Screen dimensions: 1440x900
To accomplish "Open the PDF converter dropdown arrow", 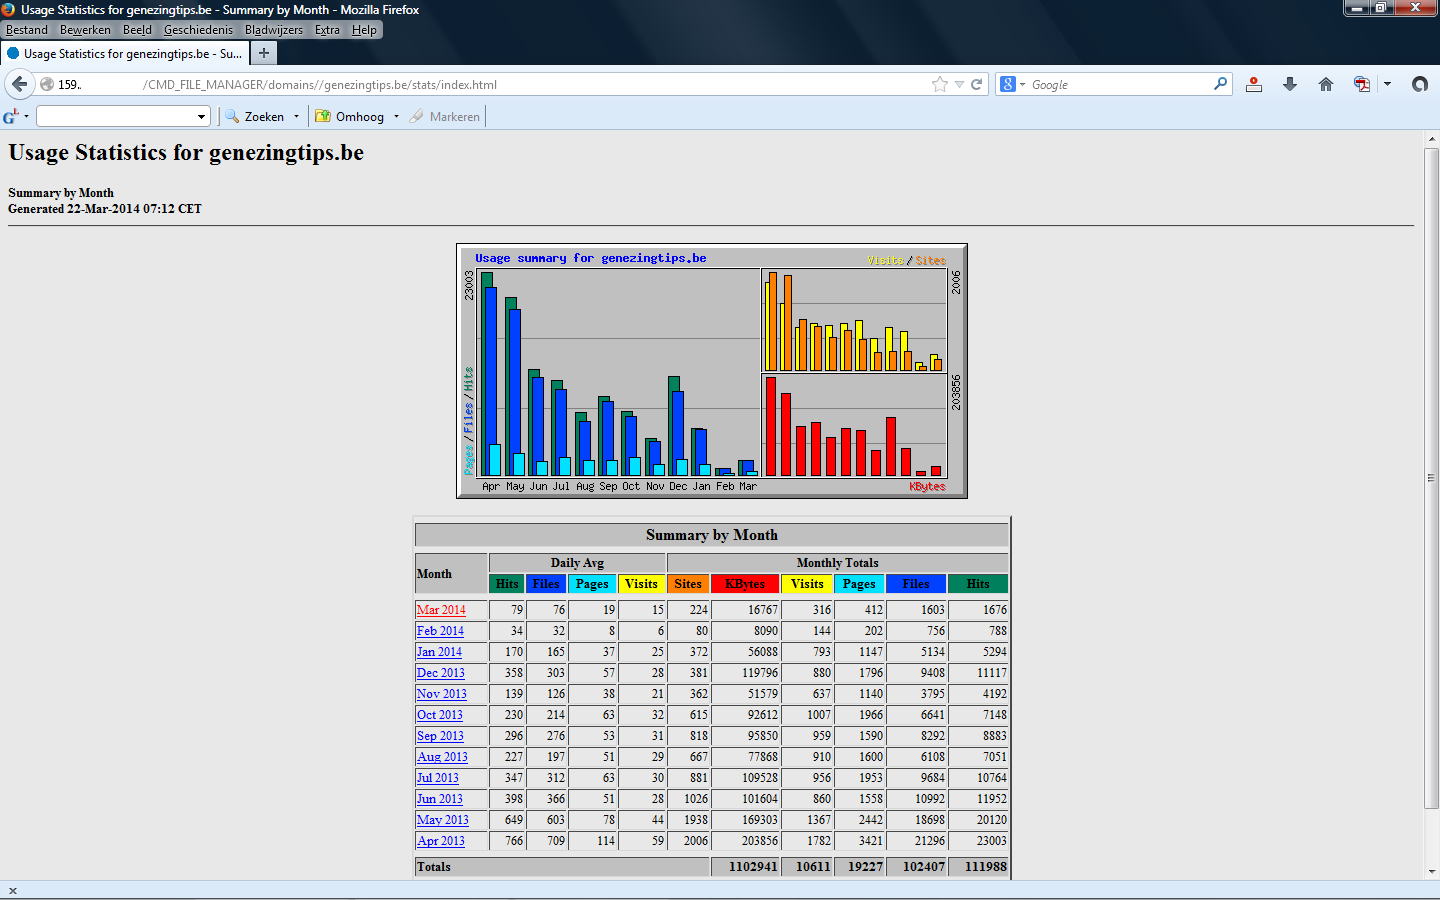I will 1388,84.
